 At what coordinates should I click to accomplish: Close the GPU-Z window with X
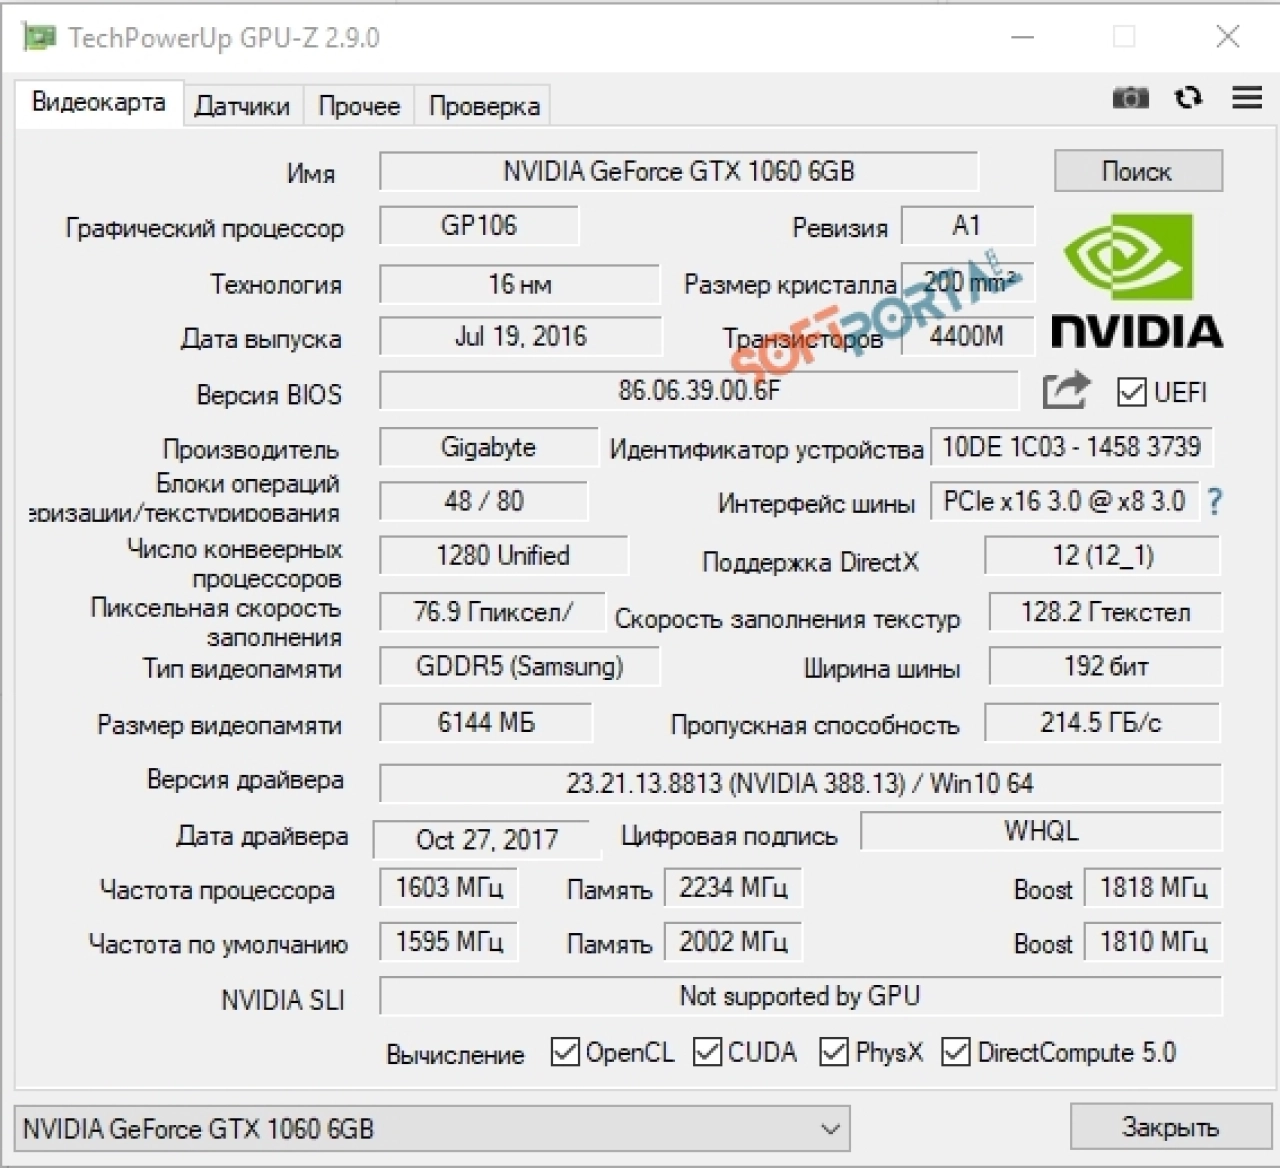(x=1228, y=37)
